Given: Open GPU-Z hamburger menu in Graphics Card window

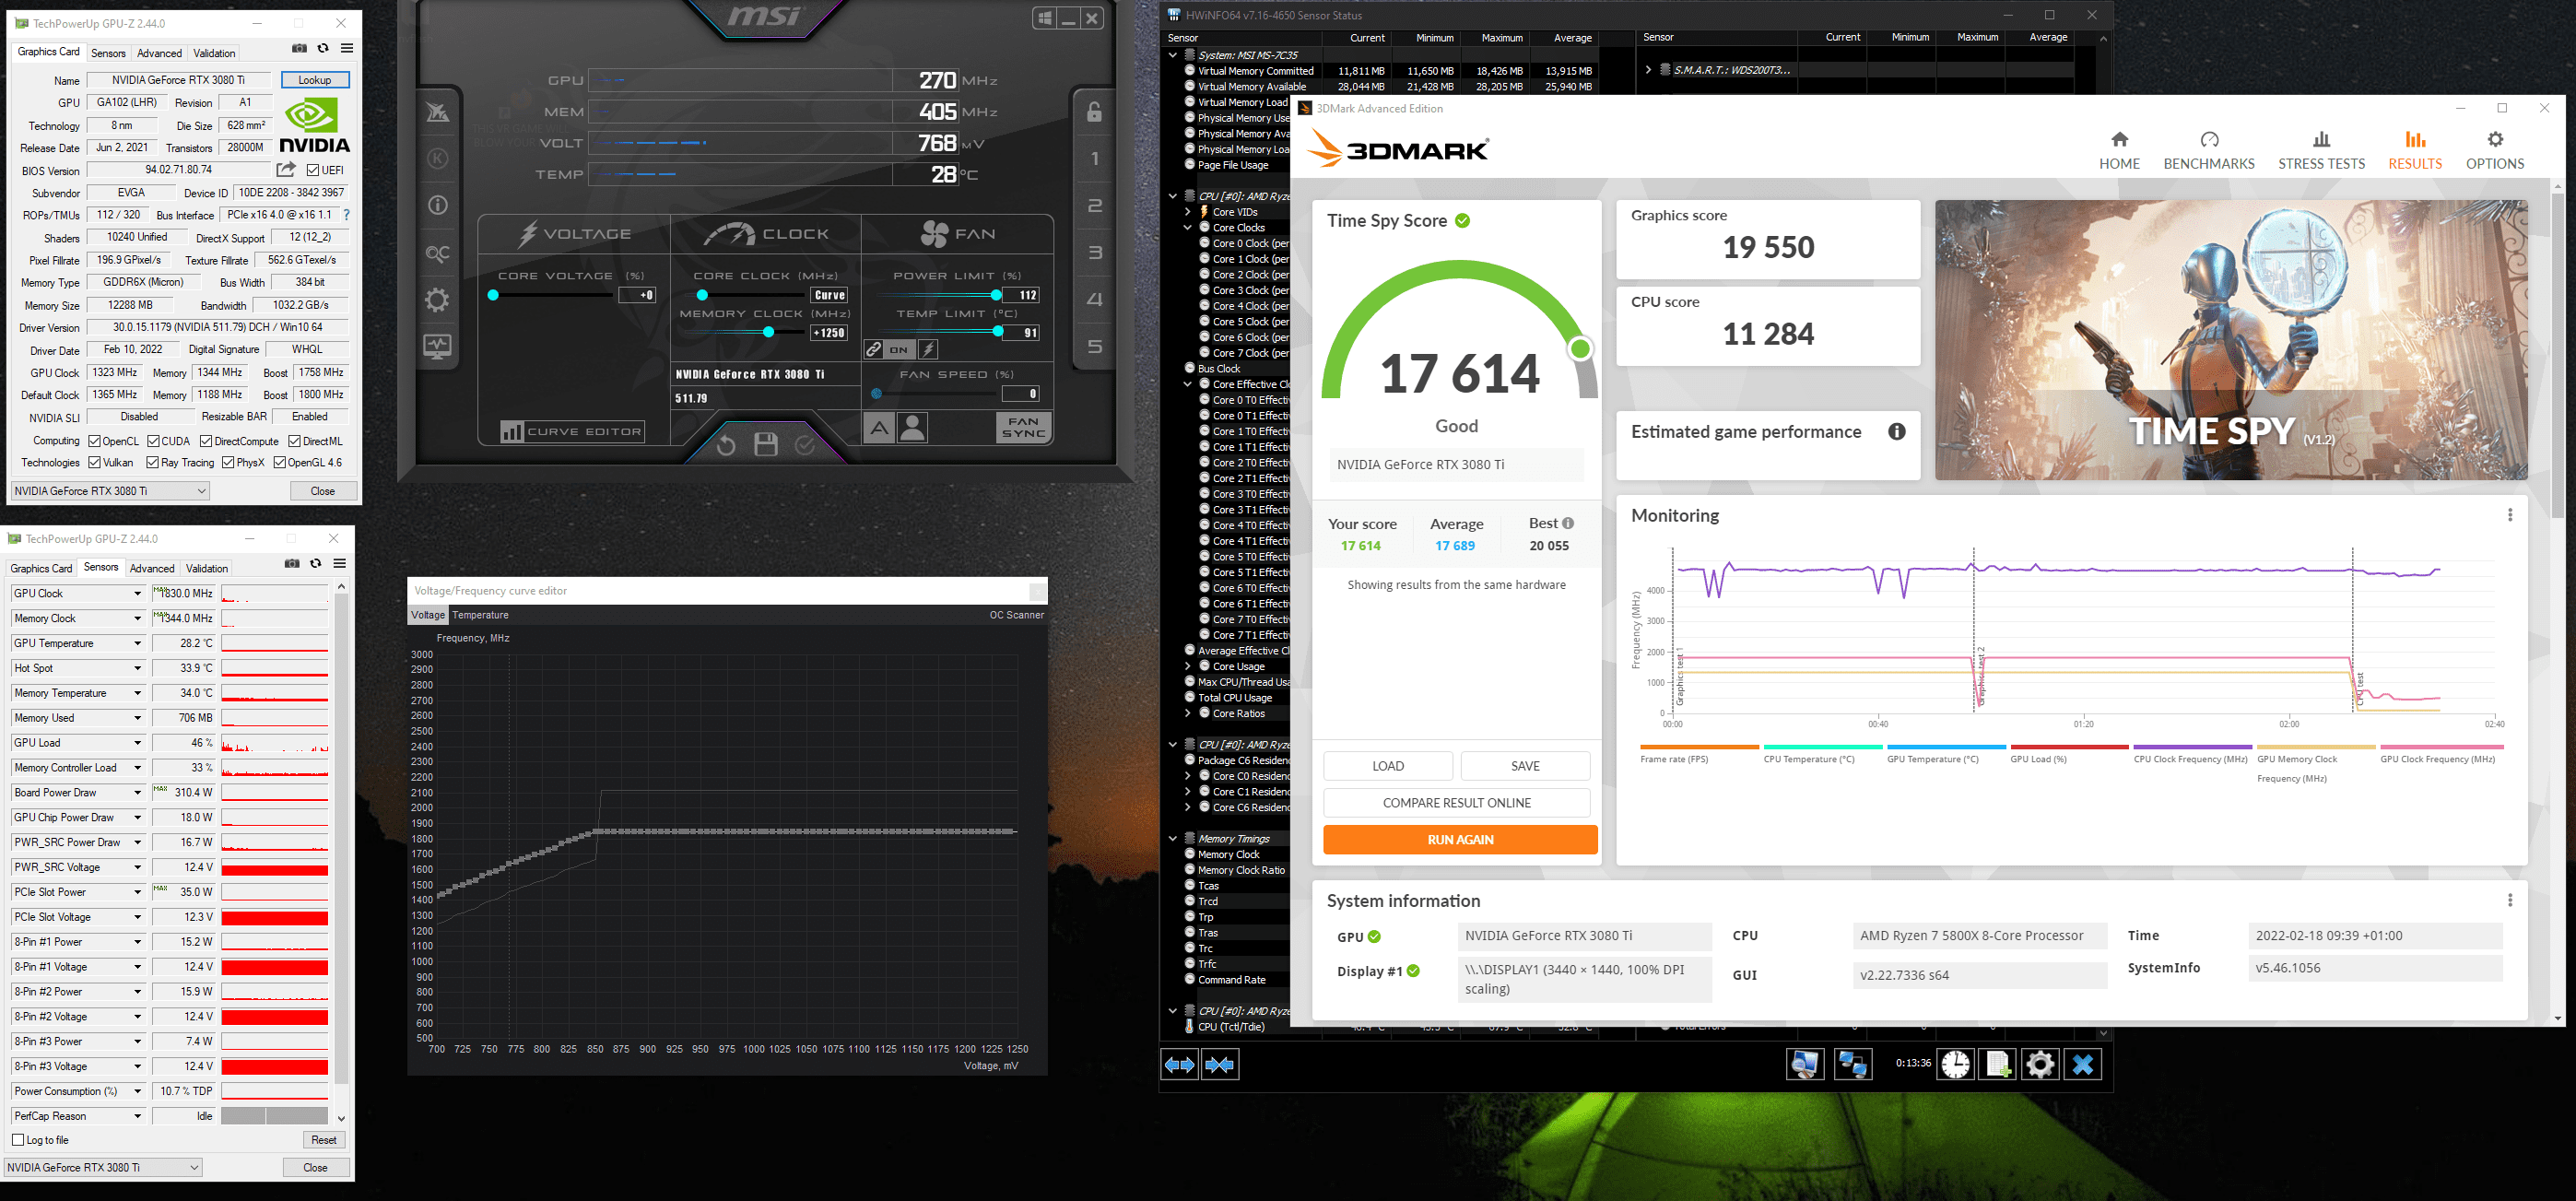Looking at the screenshot, I should coord(346,48).
